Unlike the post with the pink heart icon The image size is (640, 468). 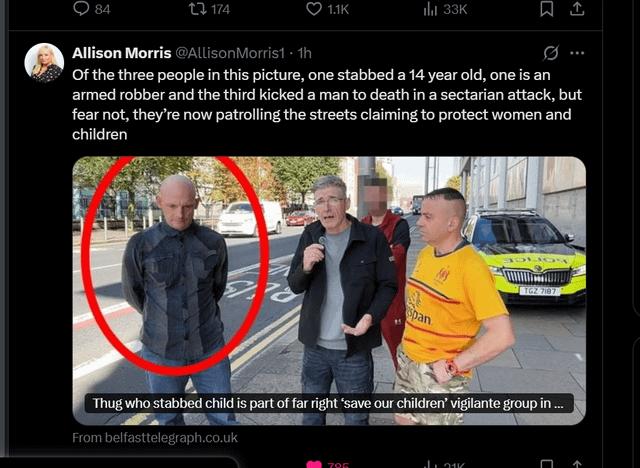[314, 464]
